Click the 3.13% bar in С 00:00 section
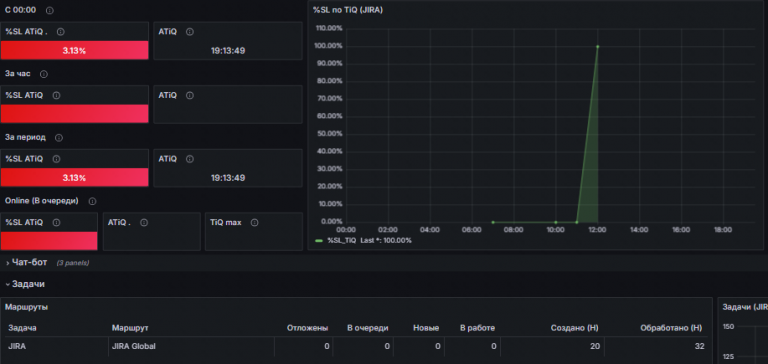 click(74, 50)
